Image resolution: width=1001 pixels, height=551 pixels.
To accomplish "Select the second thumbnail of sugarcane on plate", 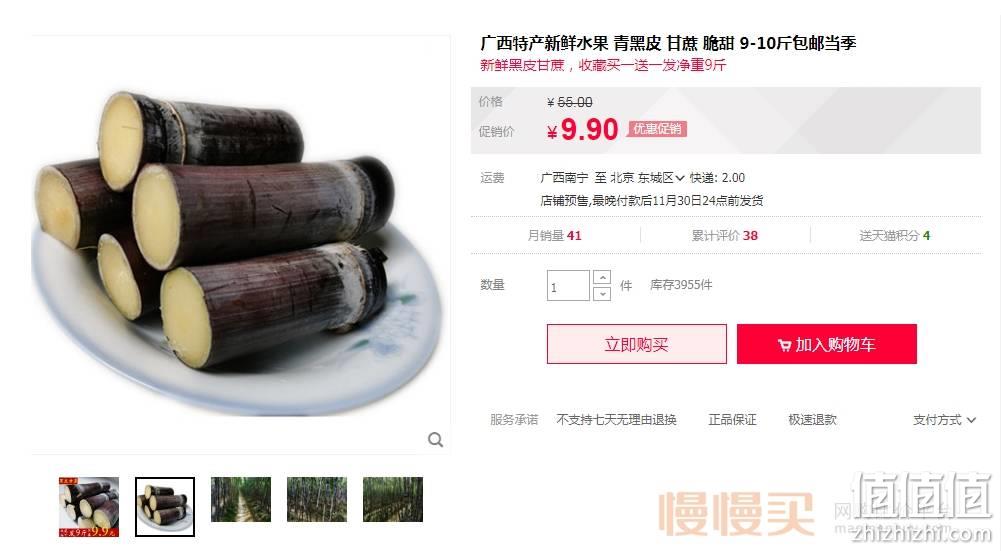I will 165,506.
